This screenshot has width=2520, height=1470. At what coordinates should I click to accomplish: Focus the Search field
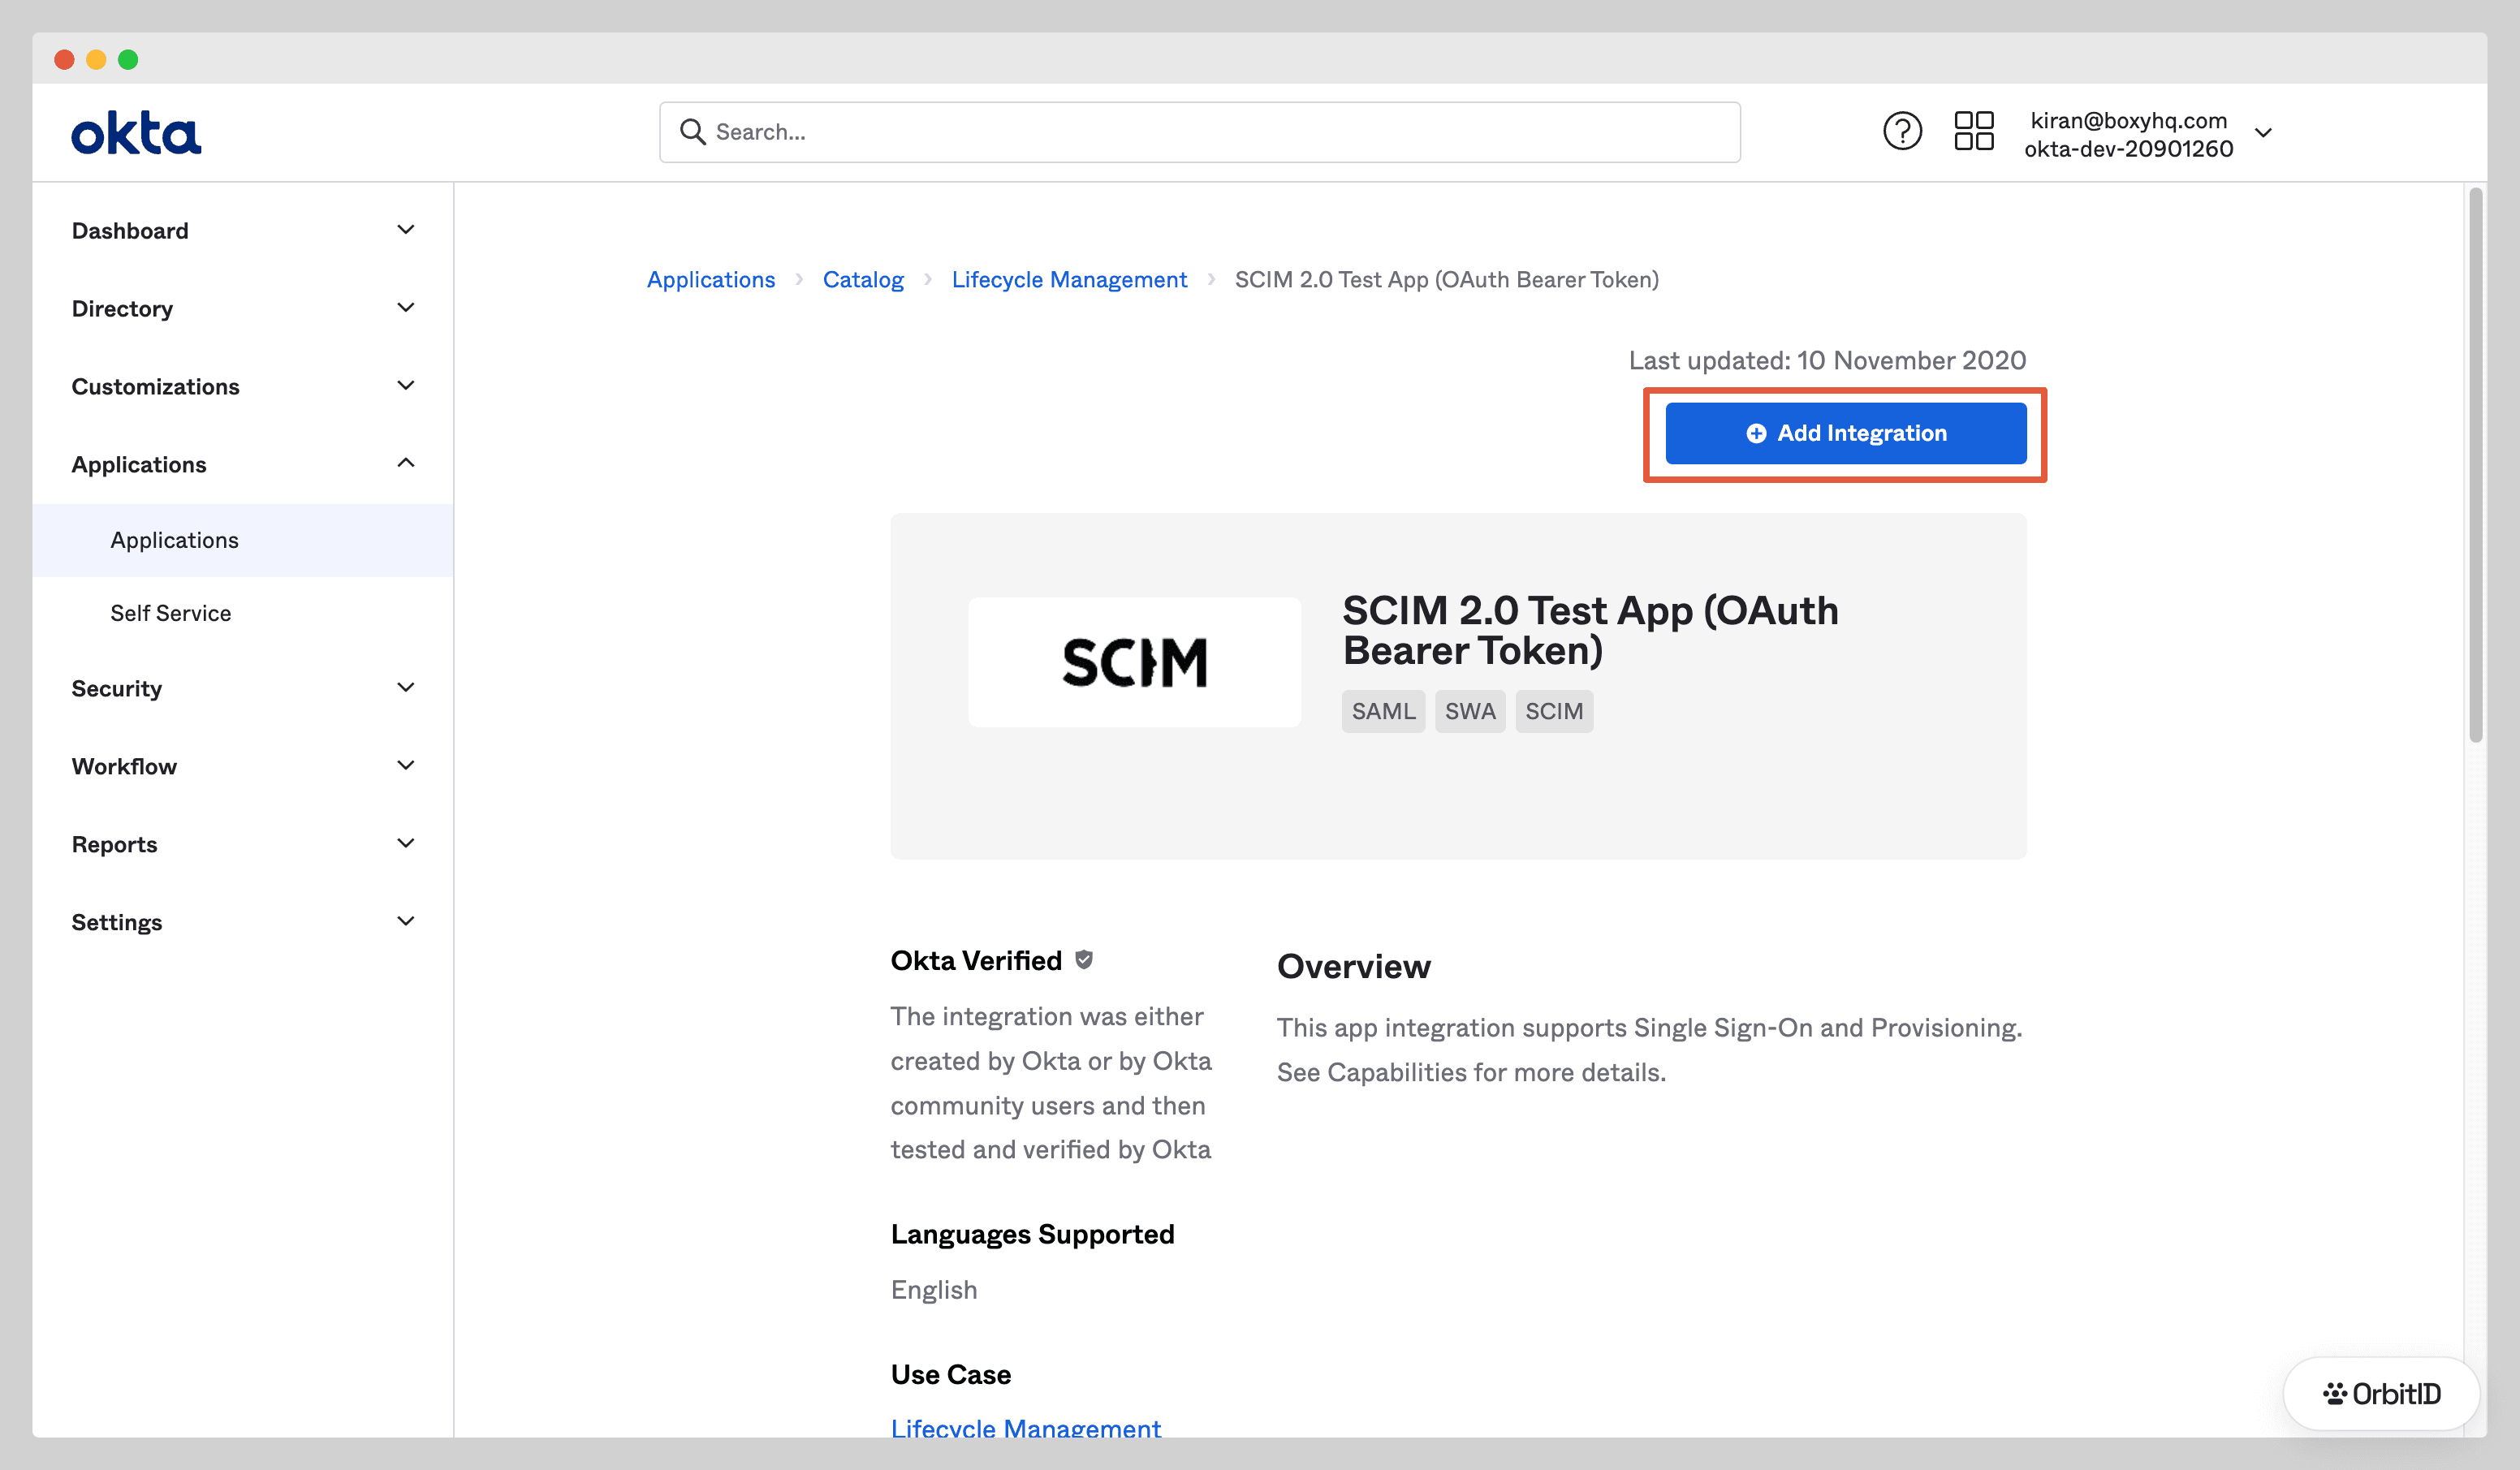click(1199, 132)
